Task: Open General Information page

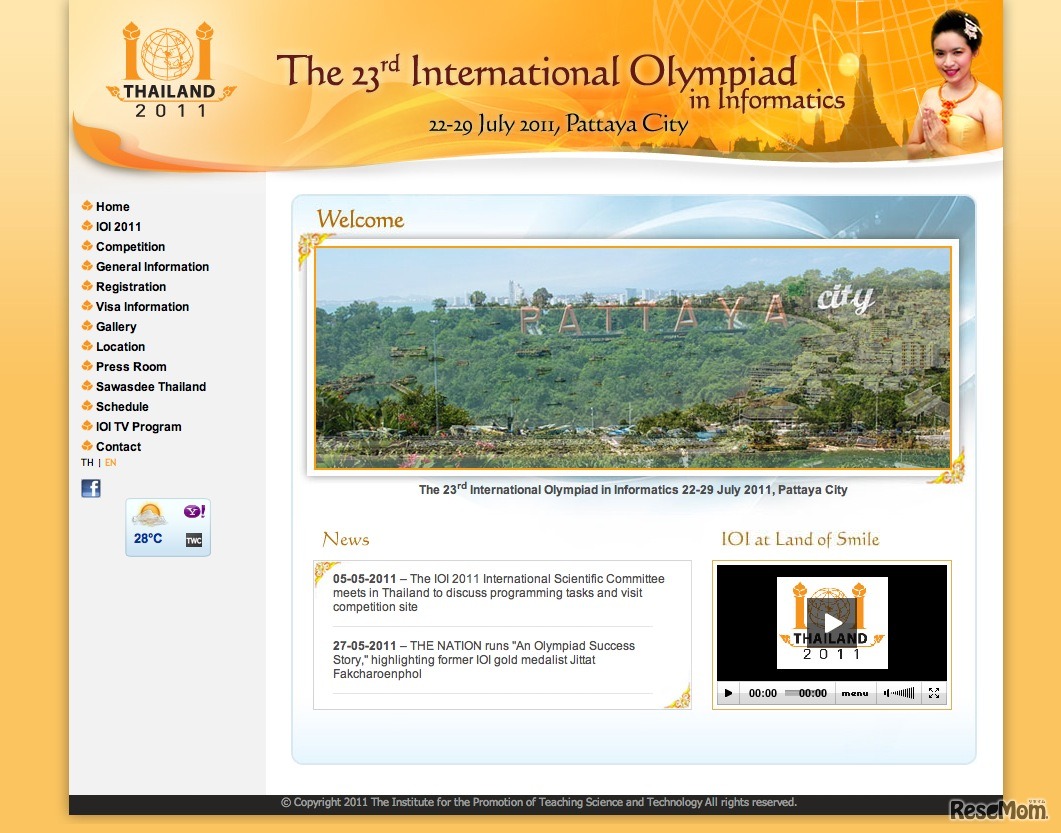Action: (152, 267)
